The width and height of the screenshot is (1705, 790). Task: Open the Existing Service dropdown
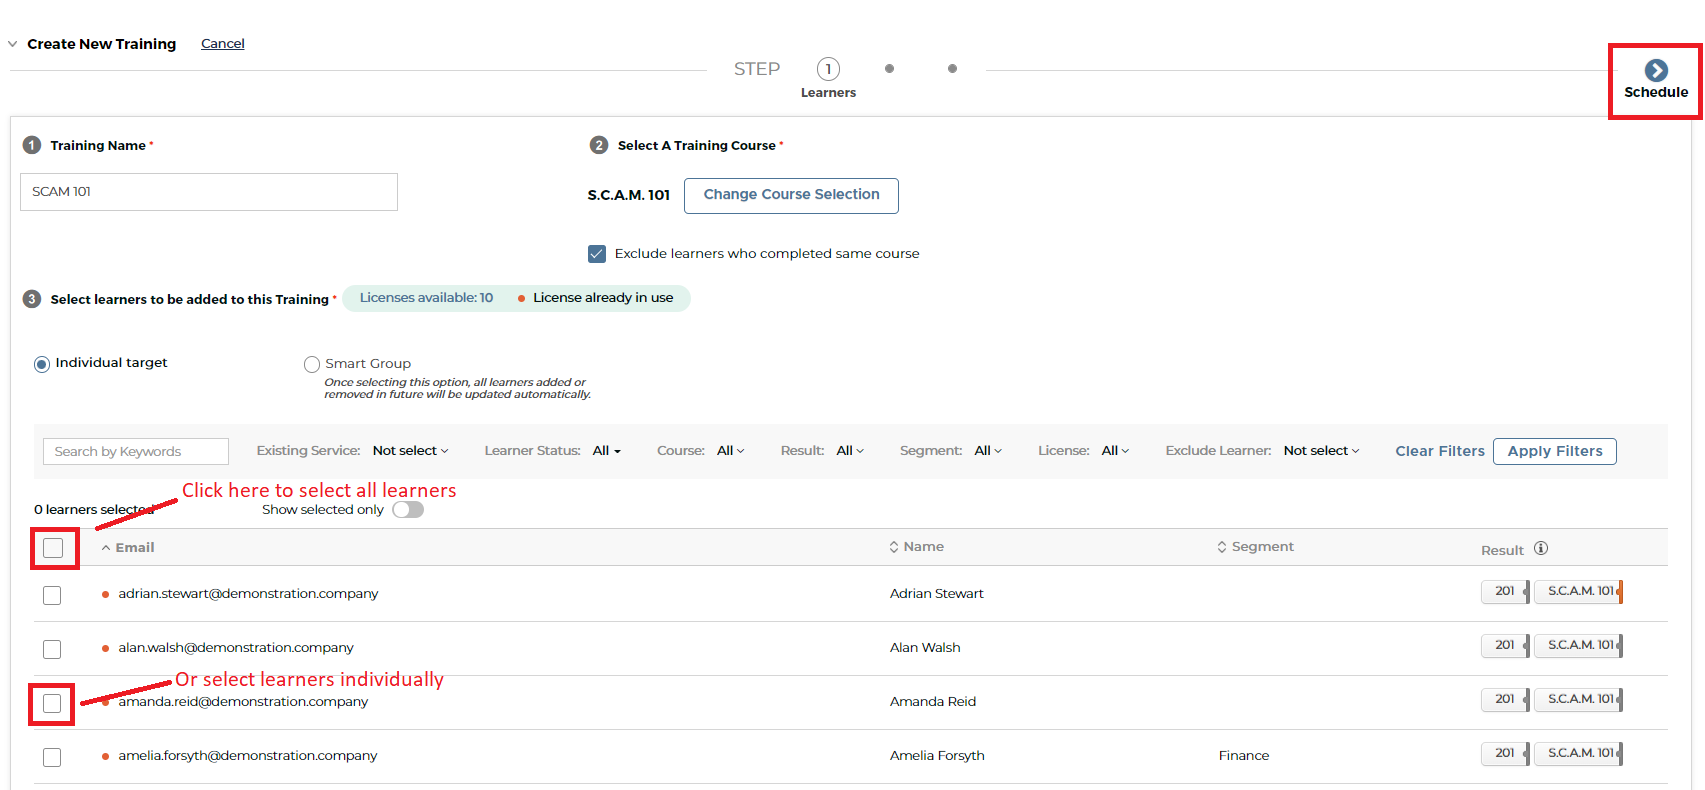(410, 451)
